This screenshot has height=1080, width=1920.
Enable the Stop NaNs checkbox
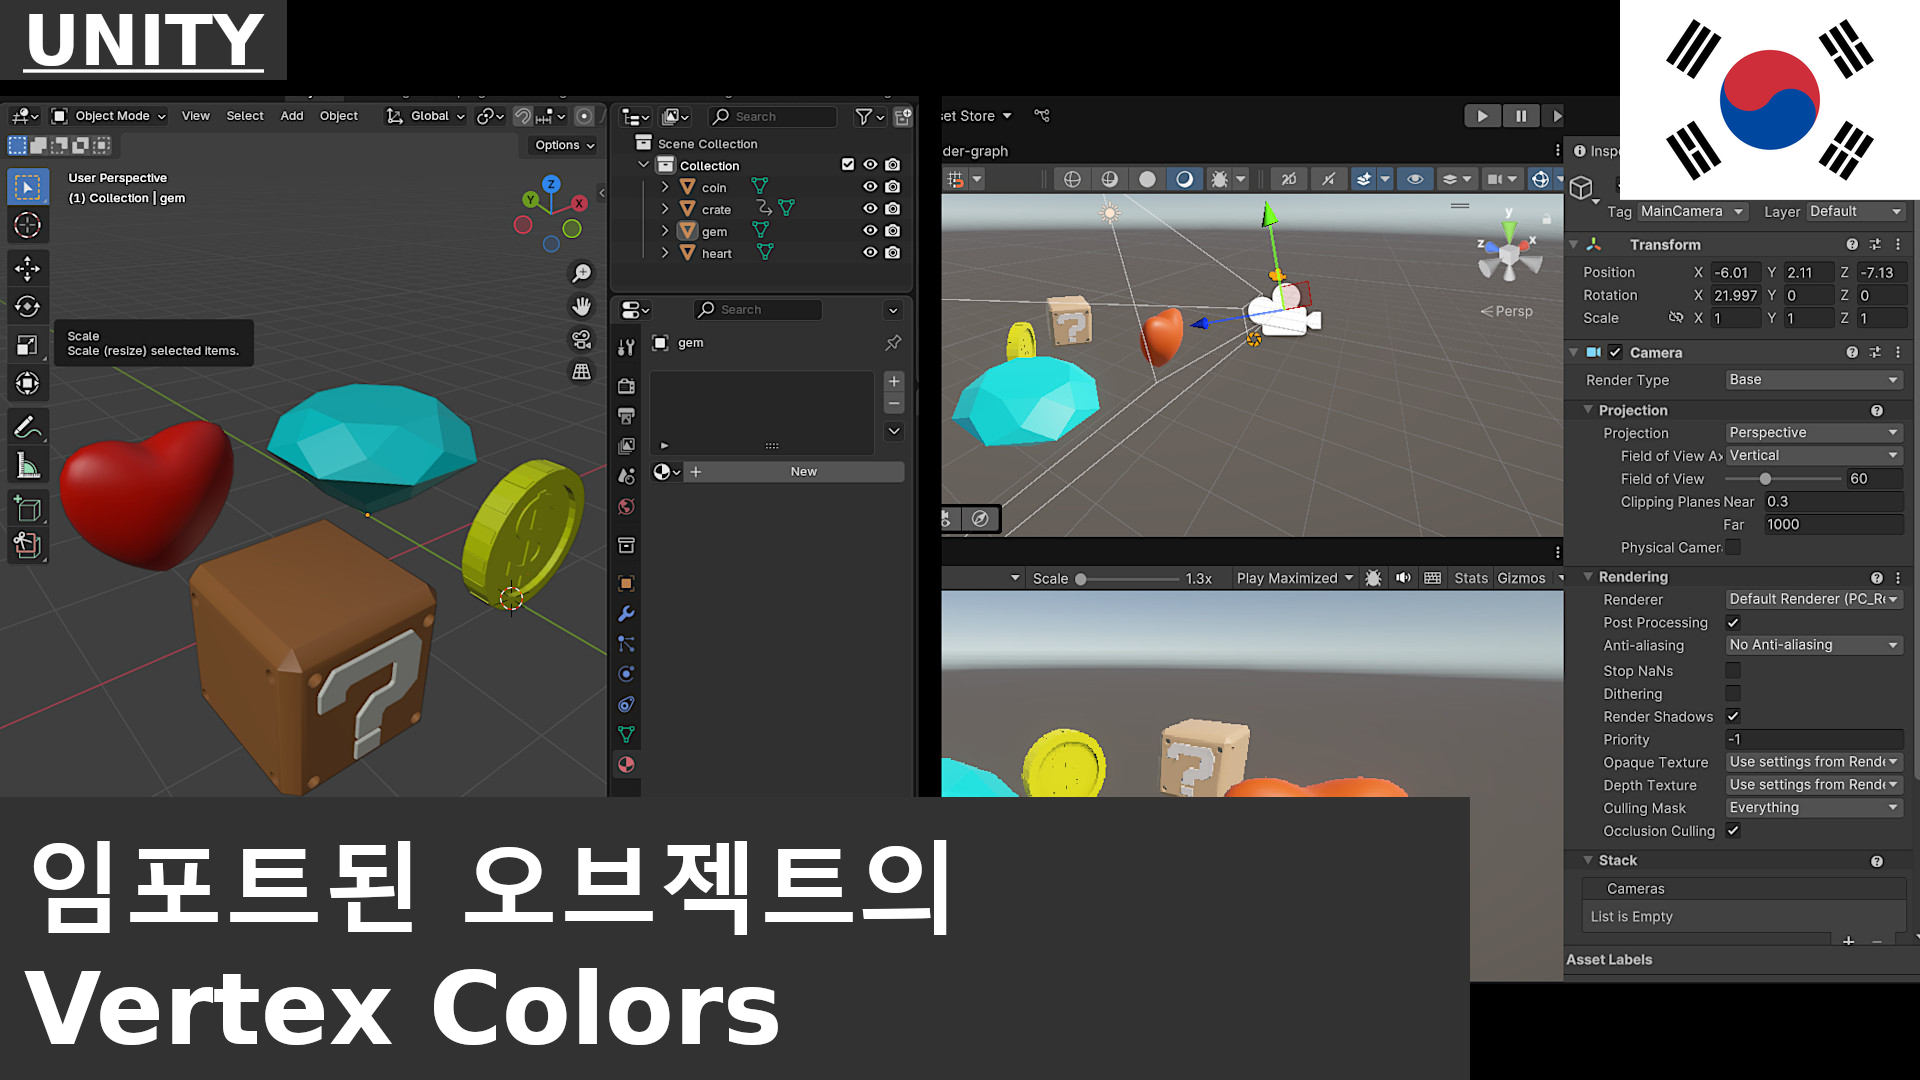click(1733, 671)
